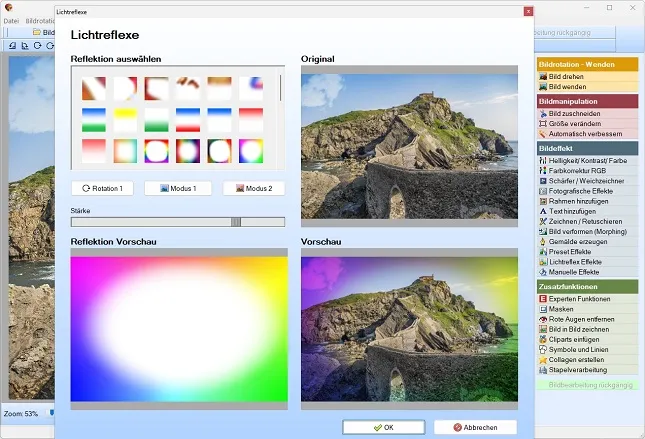Switch to Modus 2
645x439 pixels.
coord(254,188)
